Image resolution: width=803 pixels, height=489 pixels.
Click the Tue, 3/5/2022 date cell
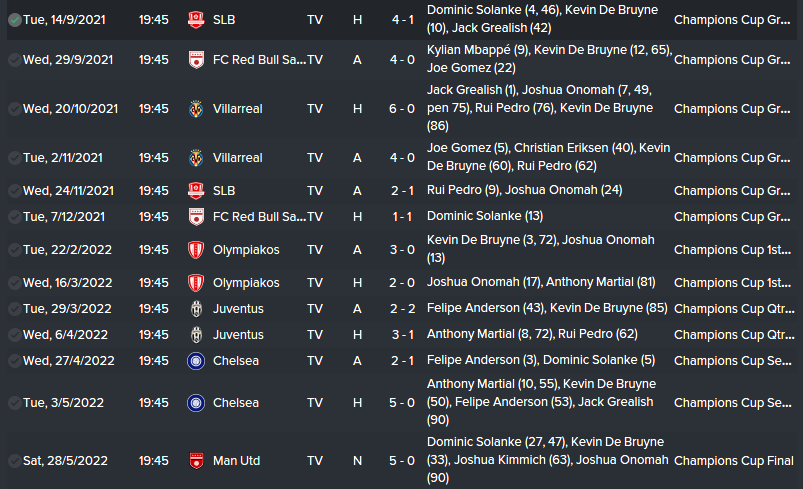69,403
